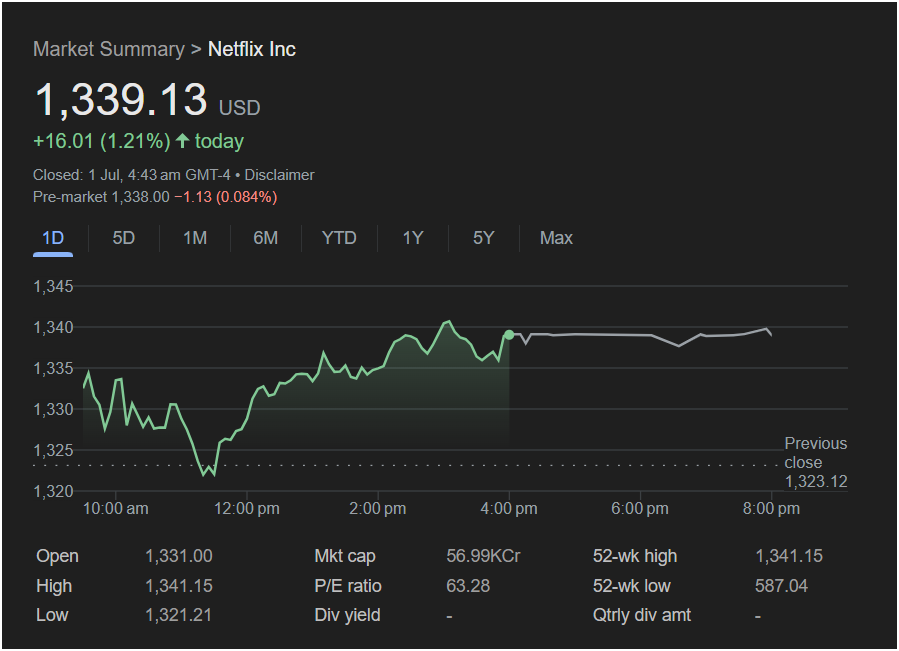Click the +16.01 (1.21%) change text
The image size is (899, 651).
point(102,141)
